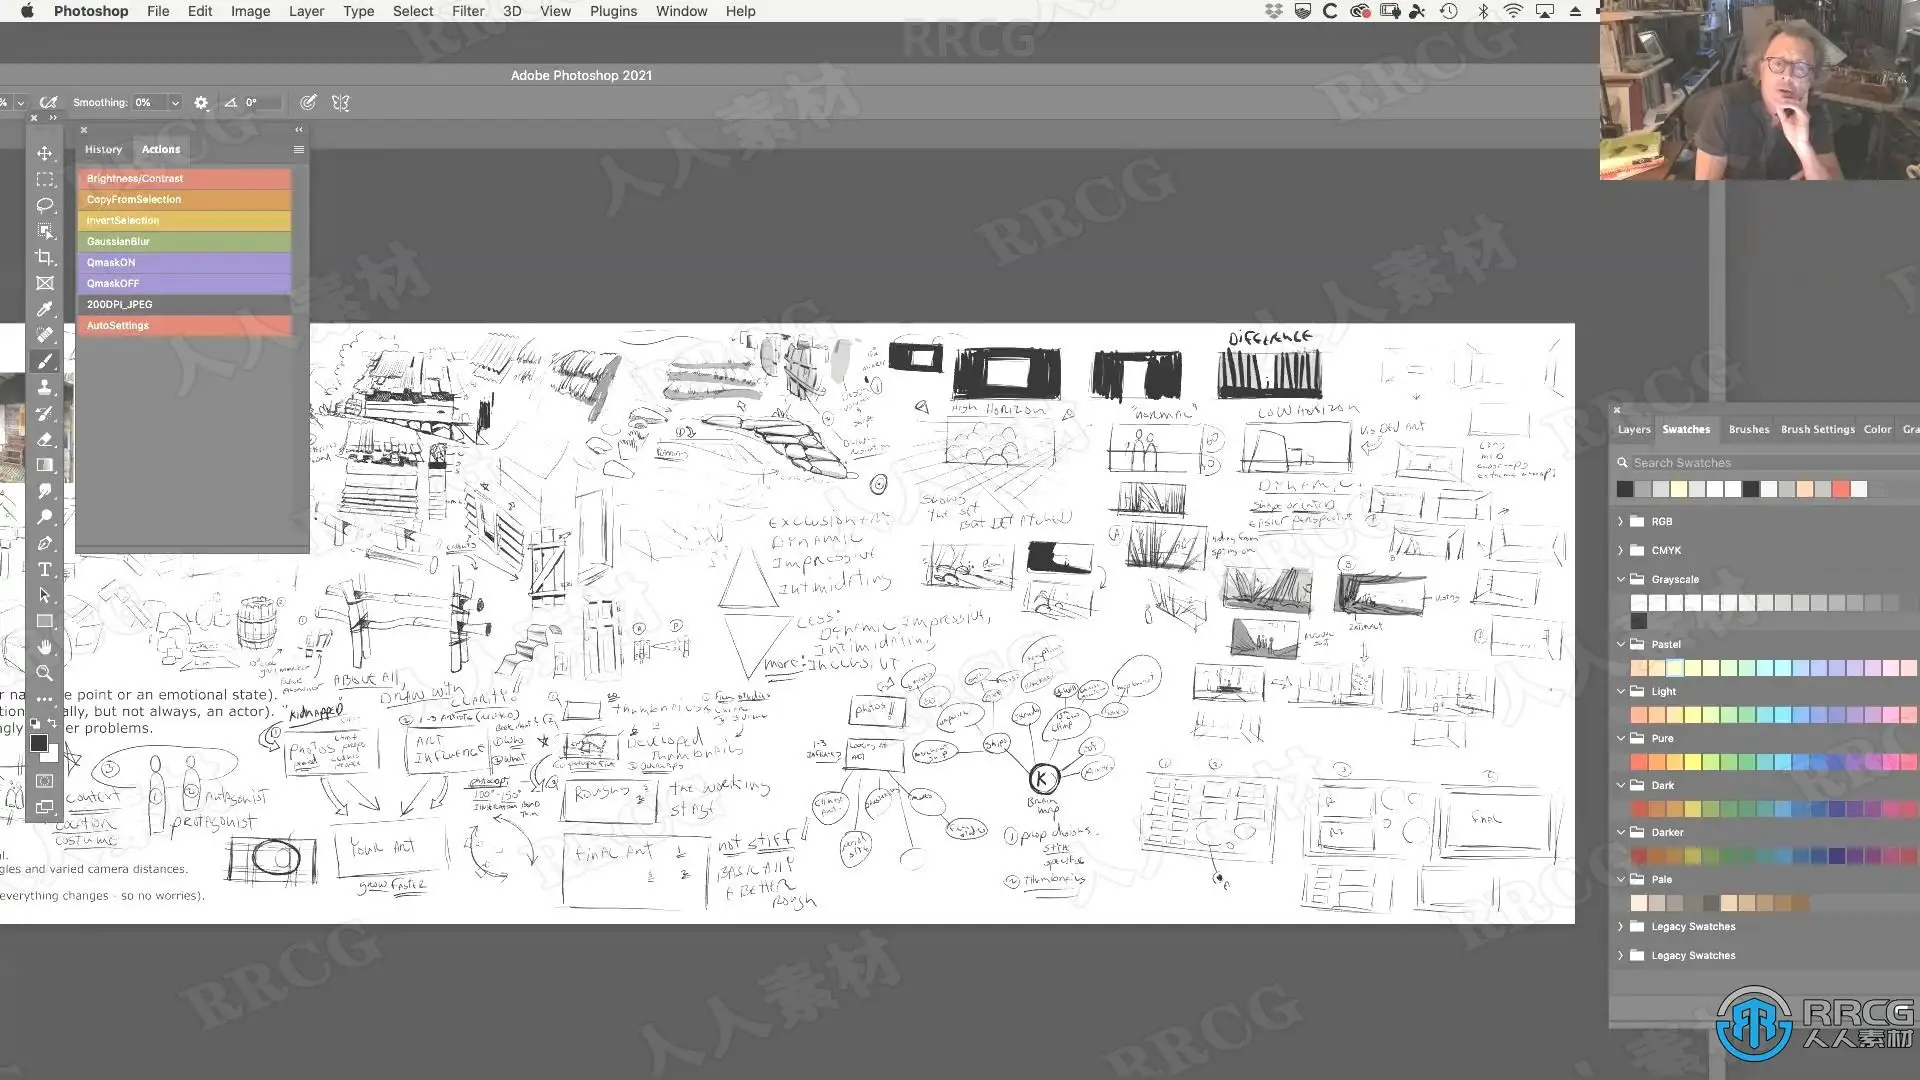Open the Smoothing percentage dropdown

pos(175,102)
